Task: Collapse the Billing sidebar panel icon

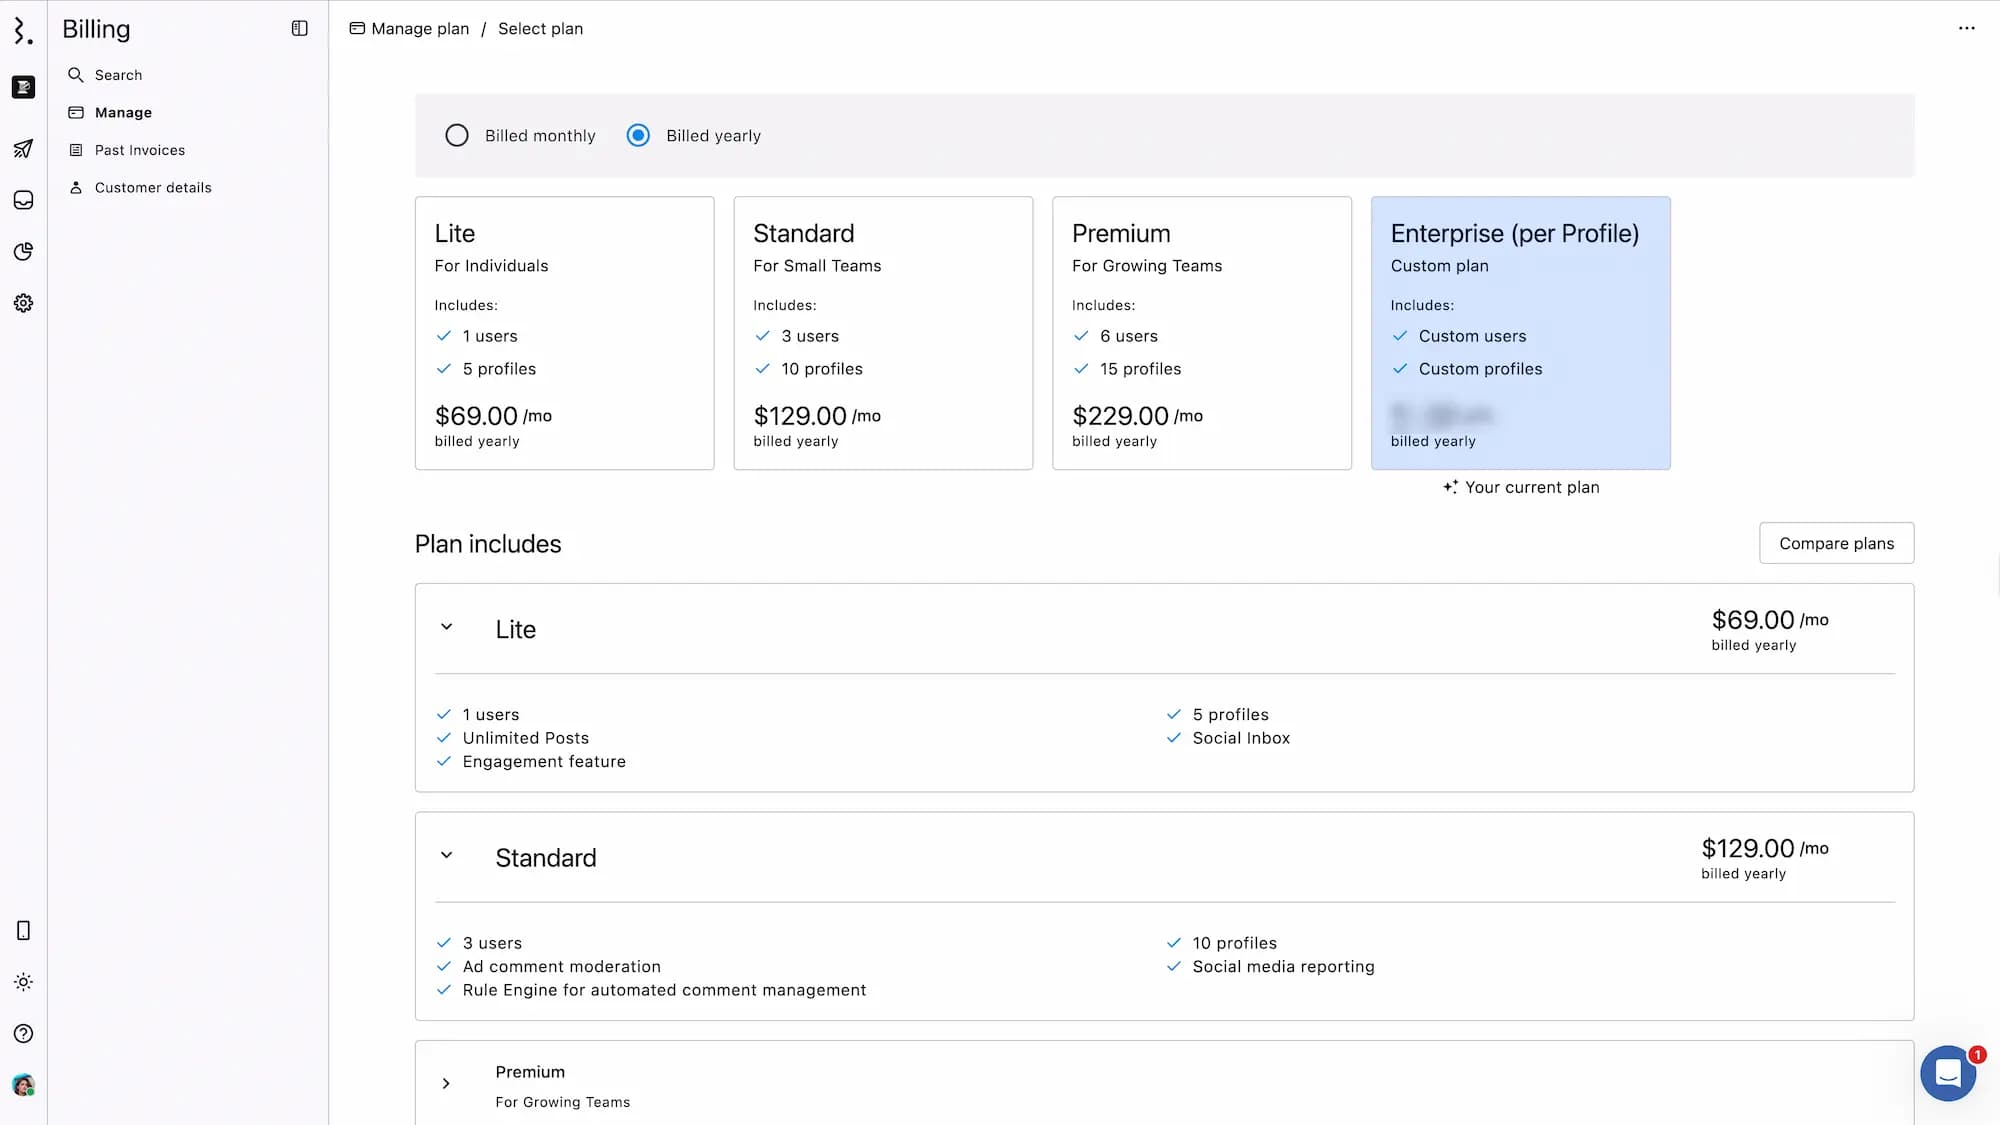Action: pos(299,28)
